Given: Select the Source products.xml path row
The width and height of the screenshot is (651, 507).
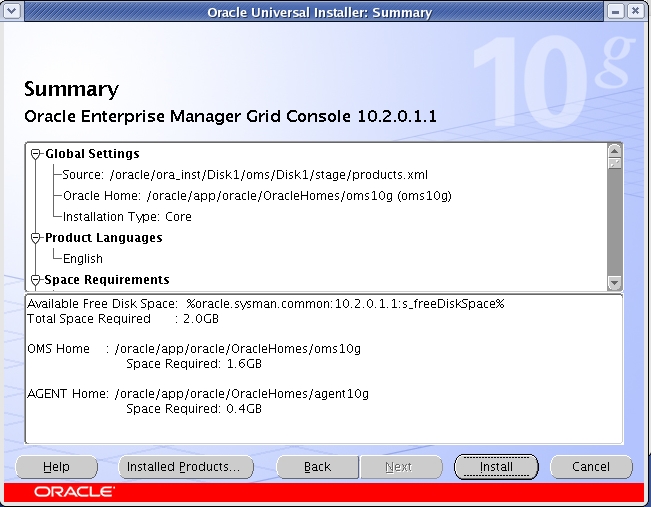Looking at the screenshot, I should point(245,175).
